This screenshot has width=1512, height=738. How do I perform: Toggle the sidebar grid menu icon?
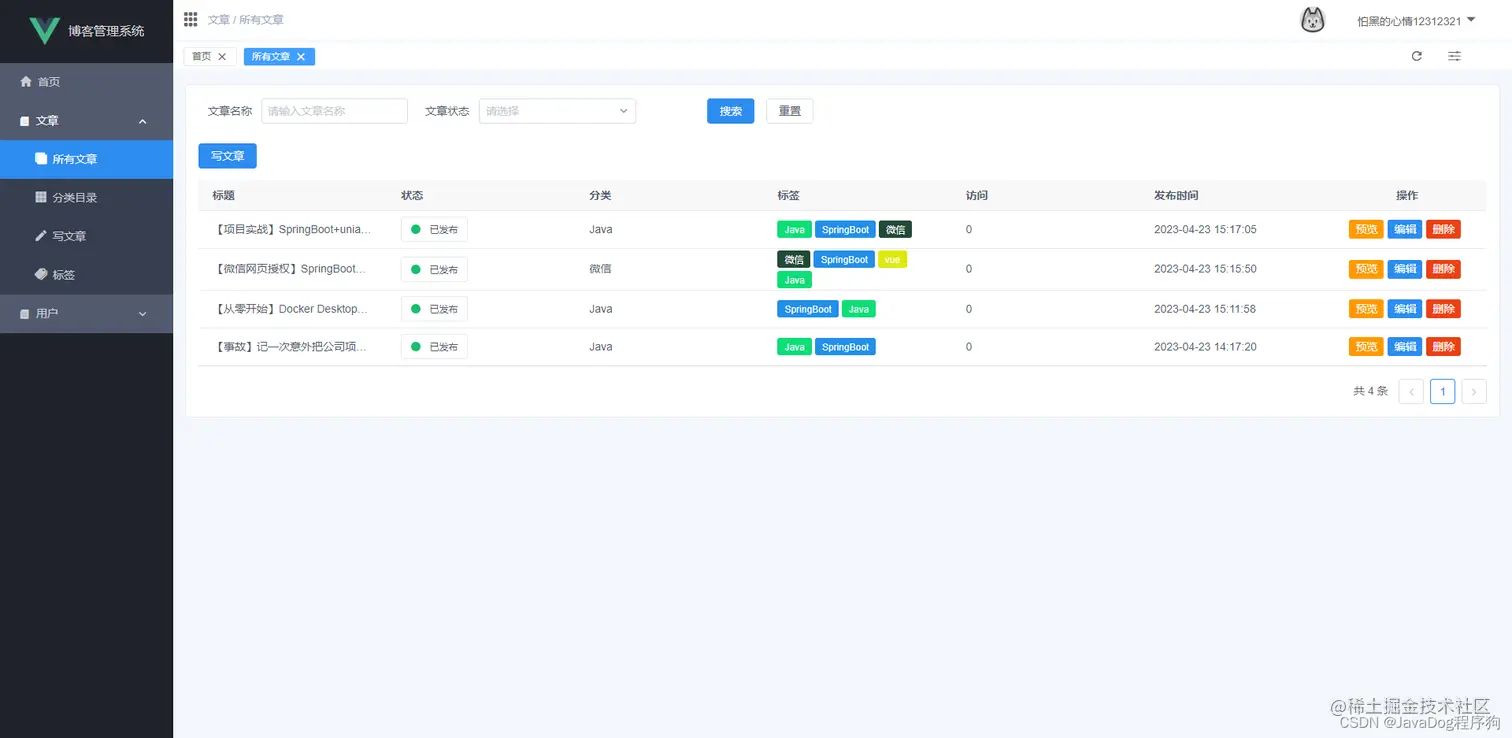(191, 19)
